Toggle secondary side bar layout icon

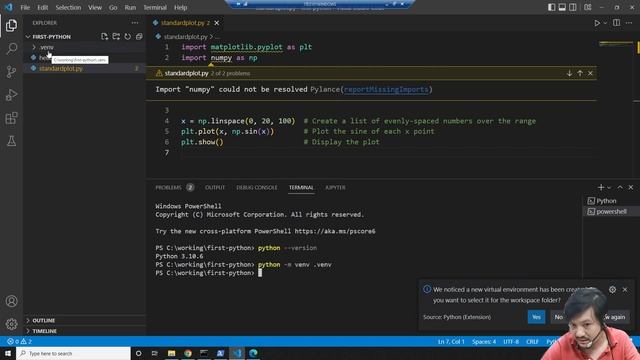pos(573,7)
